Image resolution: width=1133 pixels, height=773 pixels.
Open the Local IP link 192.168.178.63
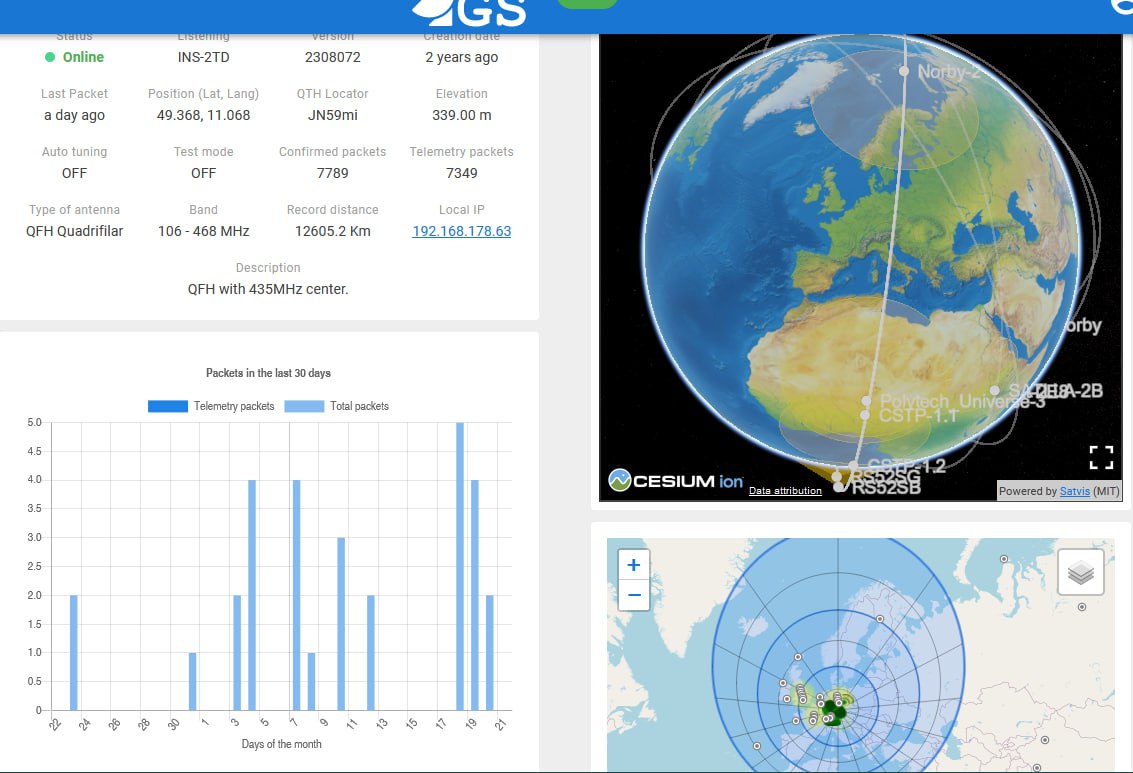(x=461, y=231)
